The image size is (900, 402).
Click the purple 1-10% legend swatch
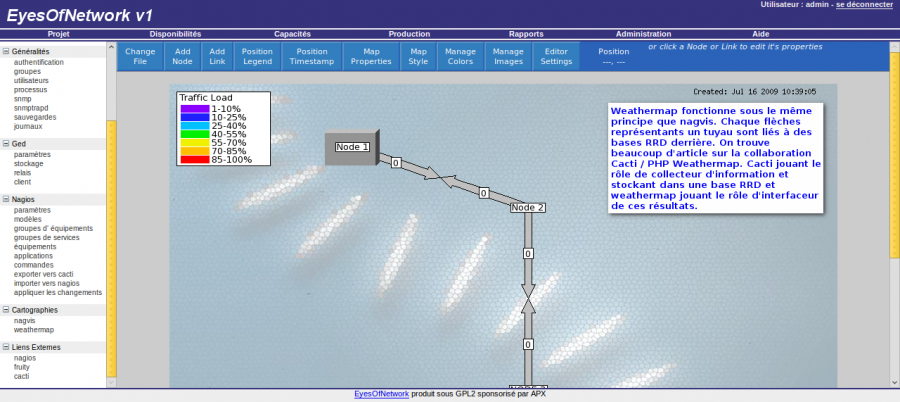click(195, 109)
